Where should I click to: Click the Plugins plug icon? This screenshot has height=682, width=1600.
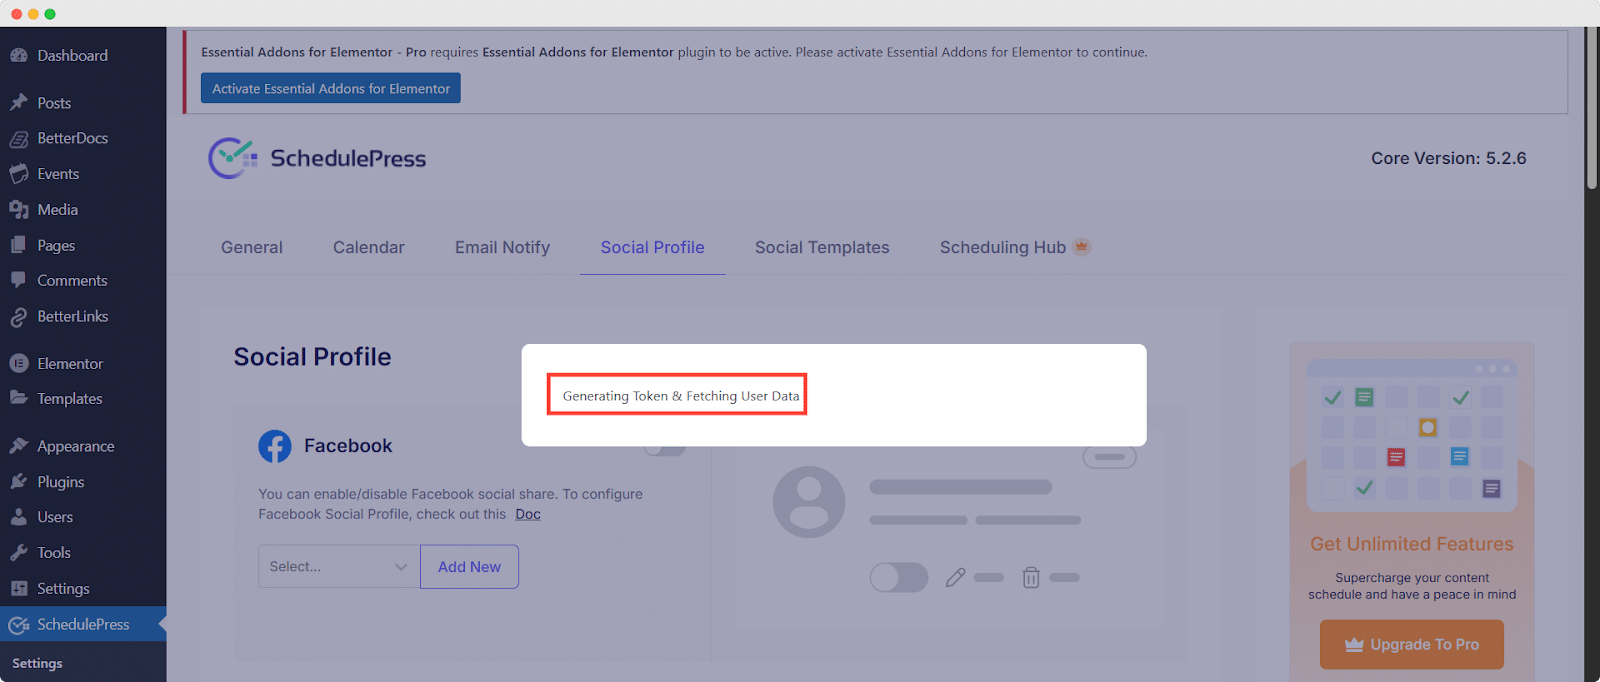[18, 482]
